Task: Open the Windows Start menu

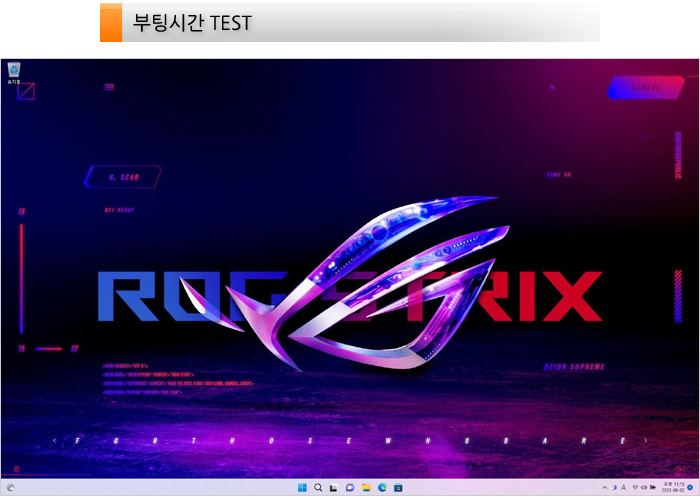Action: click(x=302, y=487)
